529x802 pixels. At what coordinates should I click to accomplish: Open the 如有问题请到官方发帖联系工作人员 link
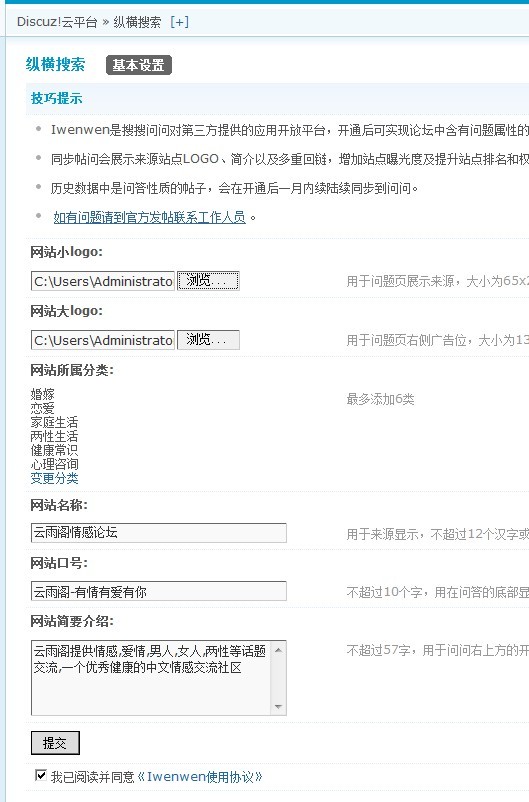pos(149,217)
